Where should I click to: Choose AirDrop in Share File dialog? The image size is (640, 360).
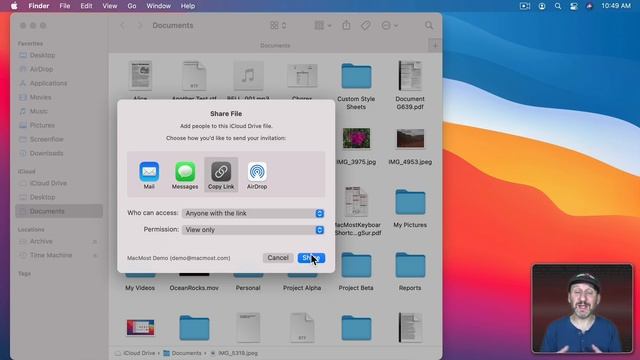pos(257,175)
